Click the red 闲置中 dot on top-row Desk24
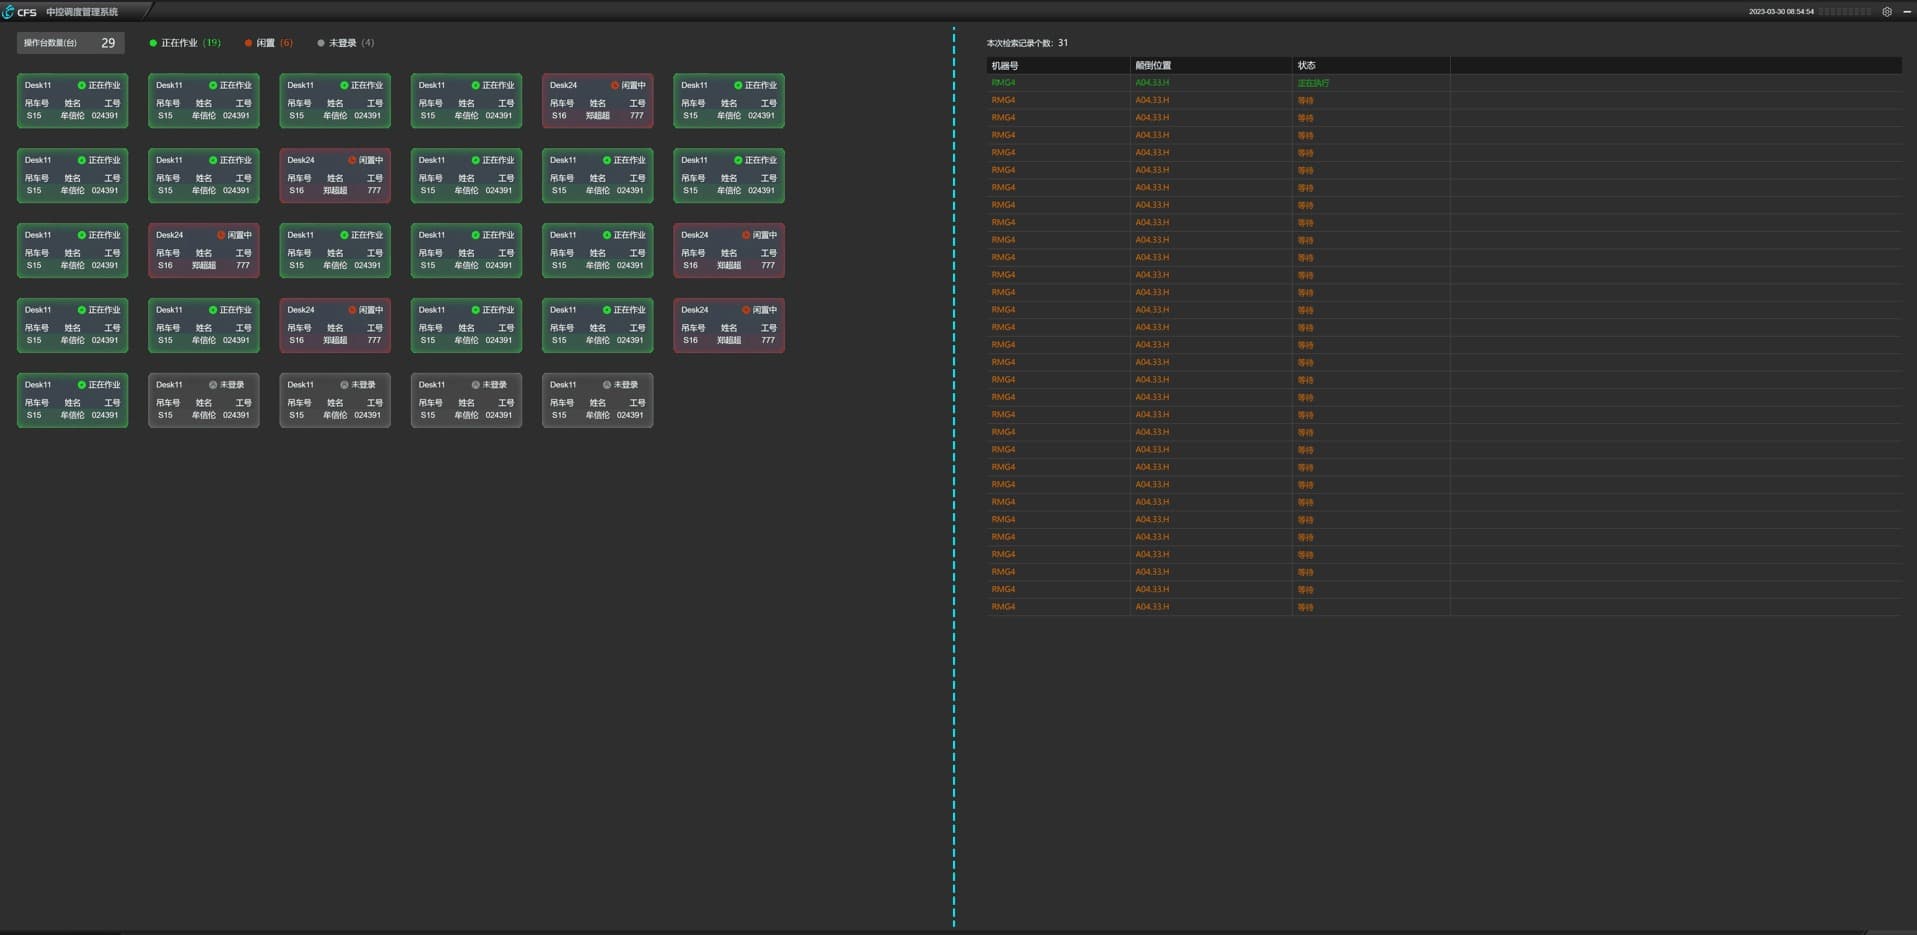This screenshot has width=1917, height=935. (x=614, y=85)
